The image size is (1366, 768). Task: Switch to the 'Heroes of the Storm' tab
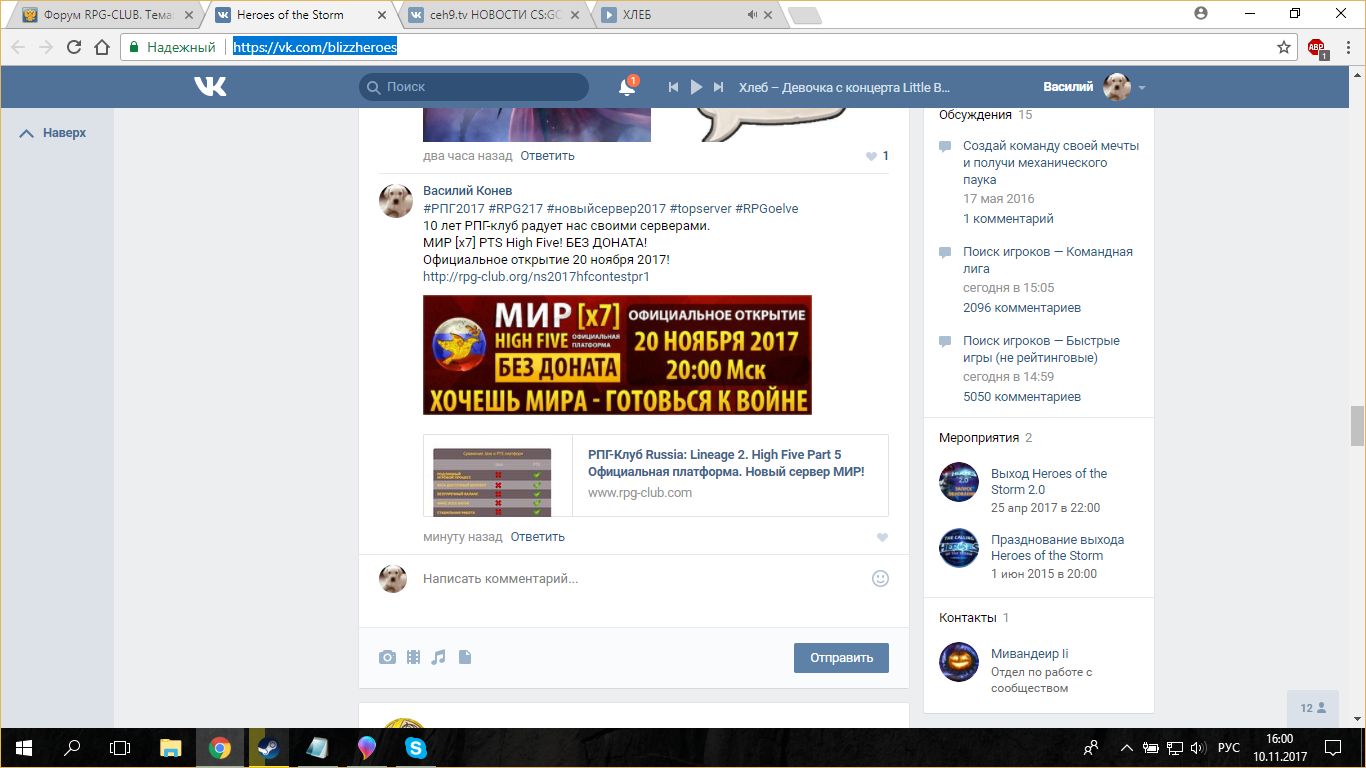pyautogui.click(x=300, y=15)
